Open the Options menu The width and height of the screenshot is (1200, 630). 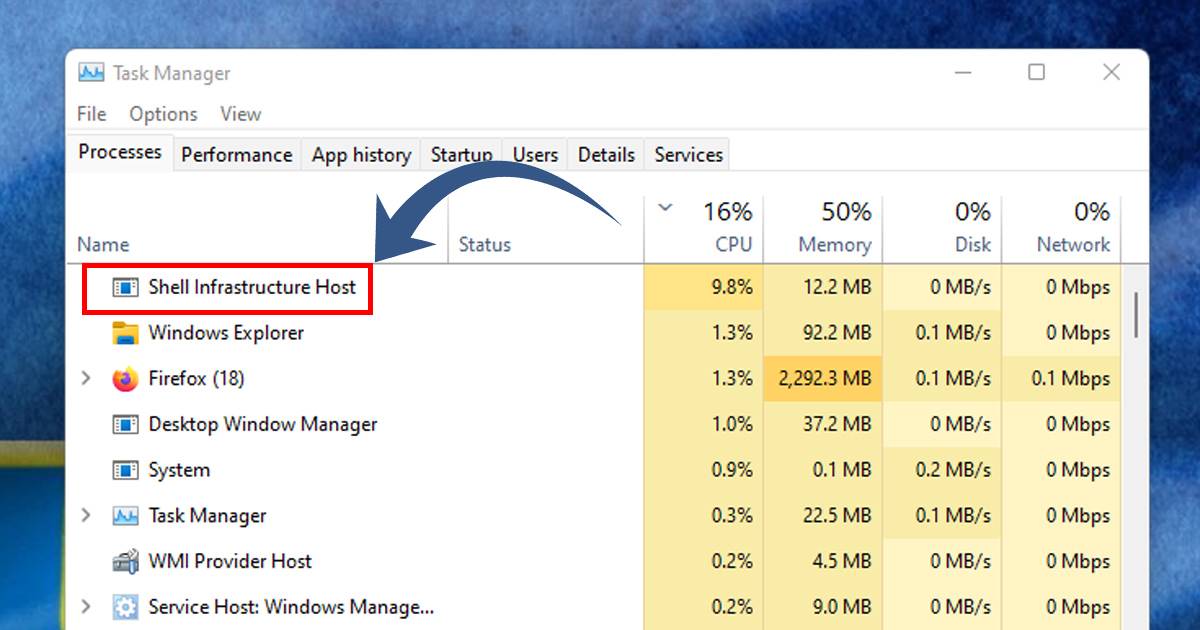coord(163,114)
